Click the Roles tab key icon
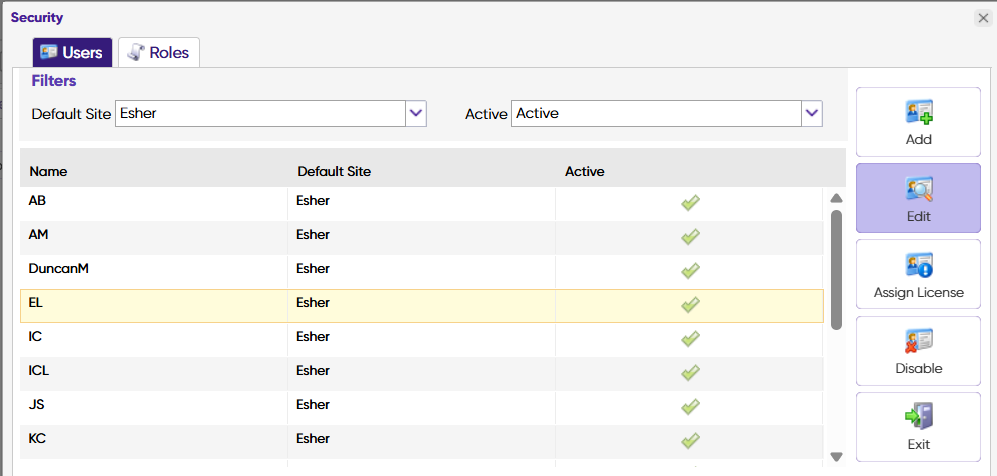This screenshot has height=476, width=997. pyautogui.click(x=136, y=52)
